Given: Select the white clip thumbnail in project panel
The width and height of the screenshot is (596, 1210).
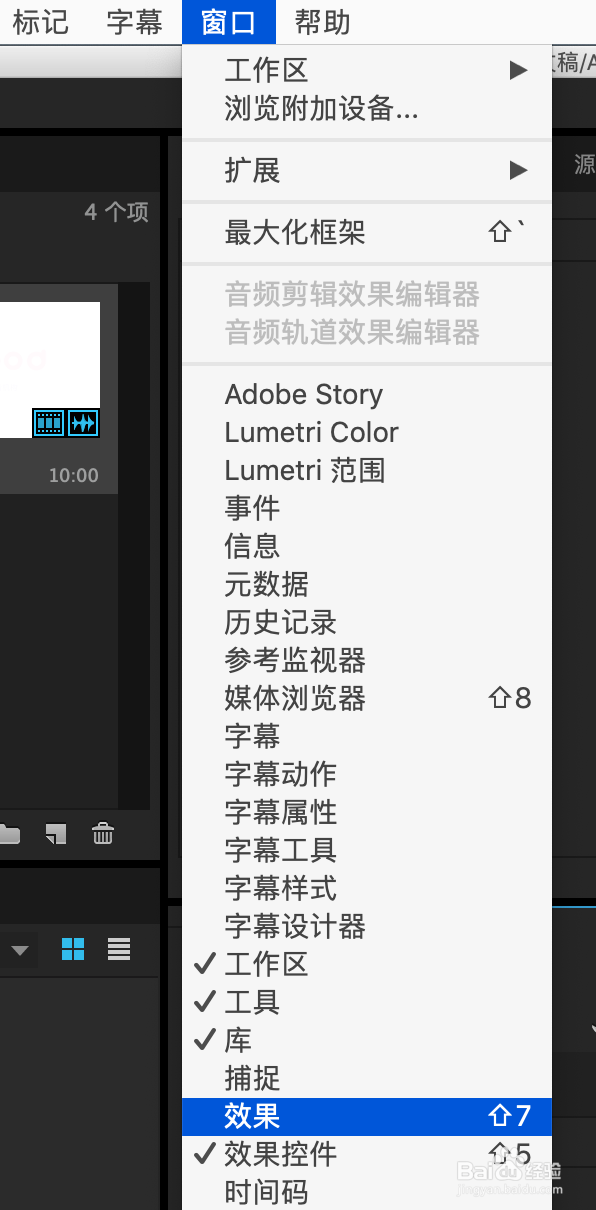Looking at the screenshot, I should pos(50,370).
